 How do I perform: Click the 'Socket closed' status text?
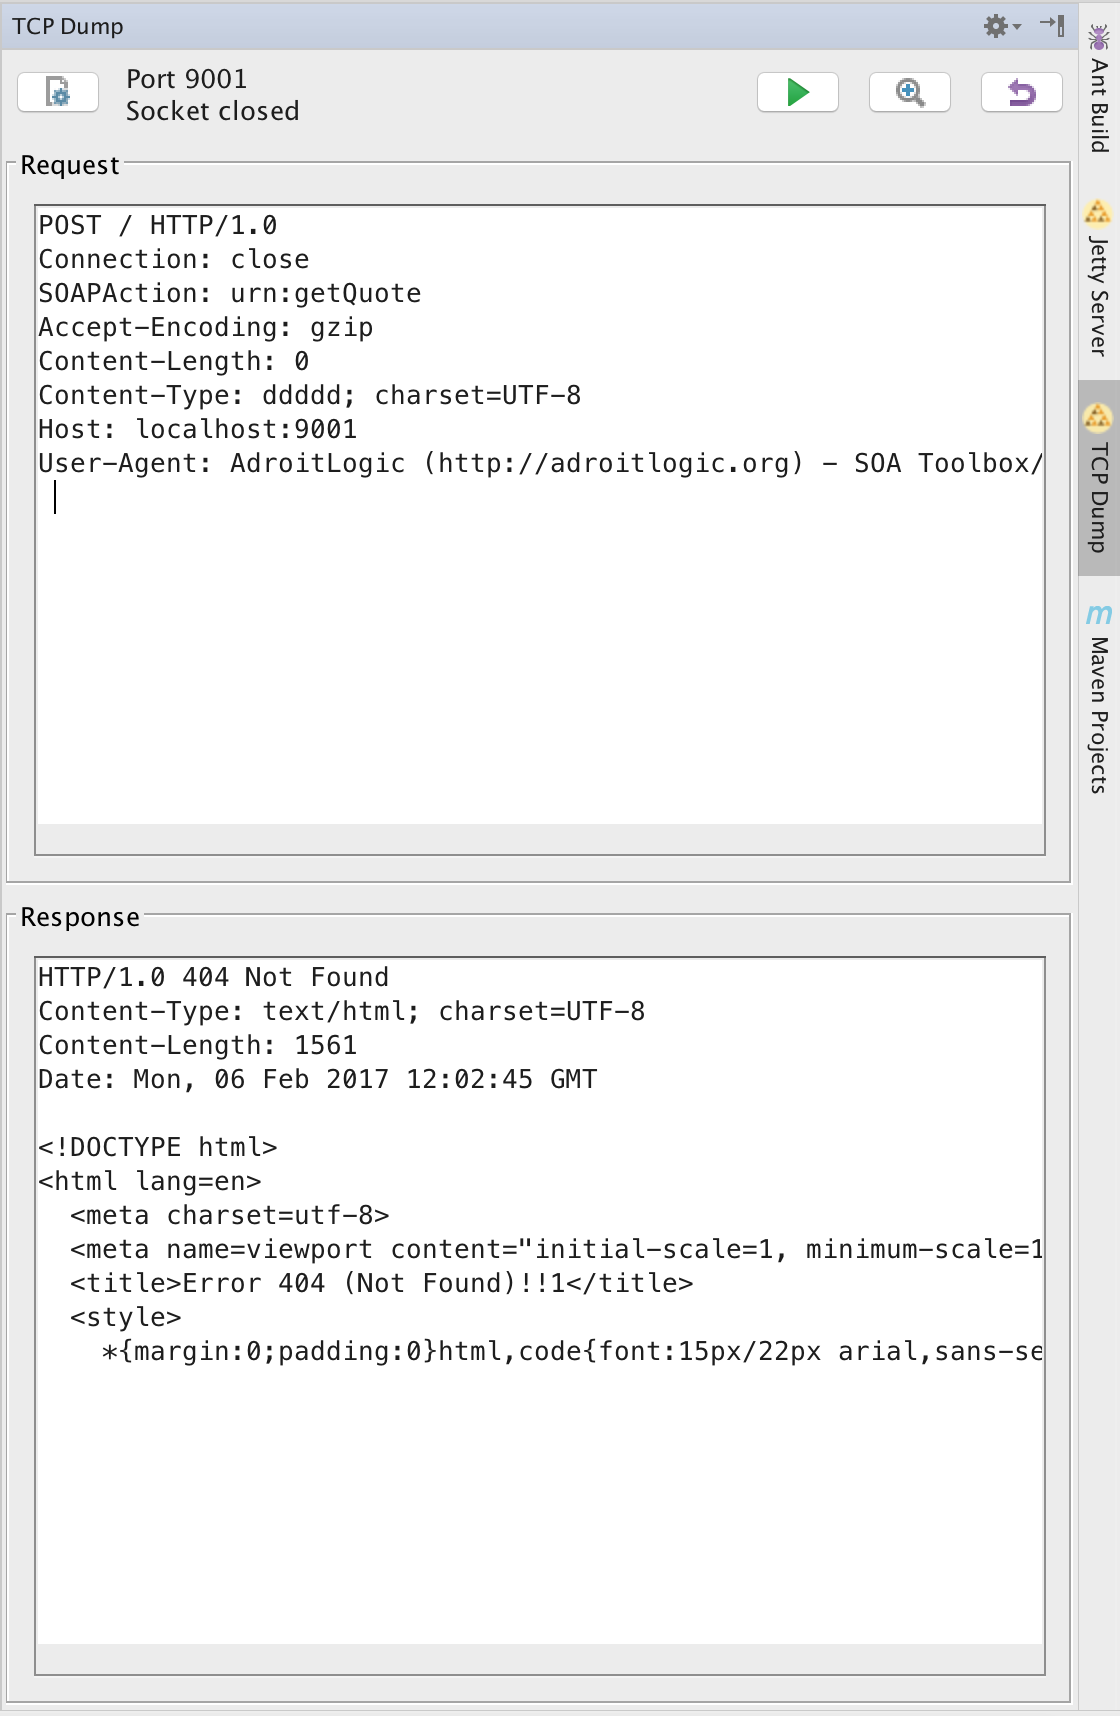pos(213,111)
